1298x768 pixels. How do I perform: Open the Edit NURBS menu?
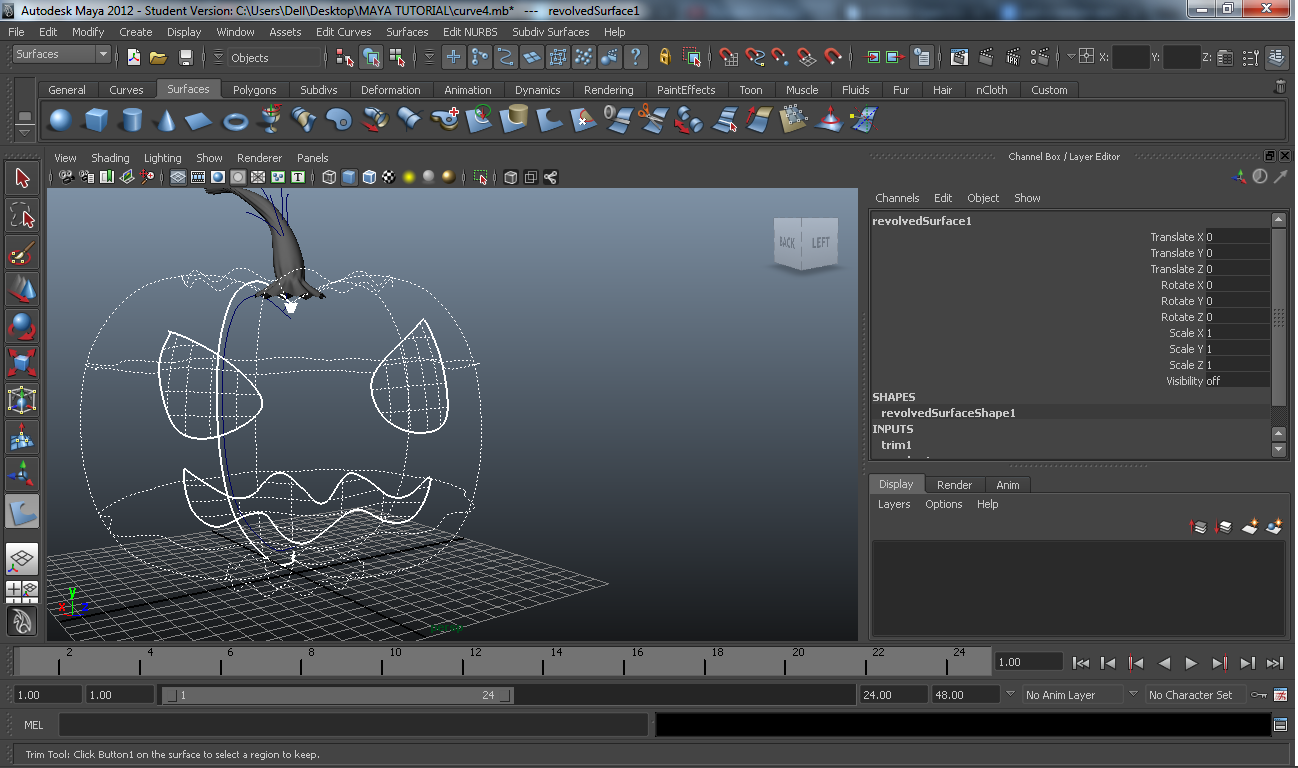(468, 32)
